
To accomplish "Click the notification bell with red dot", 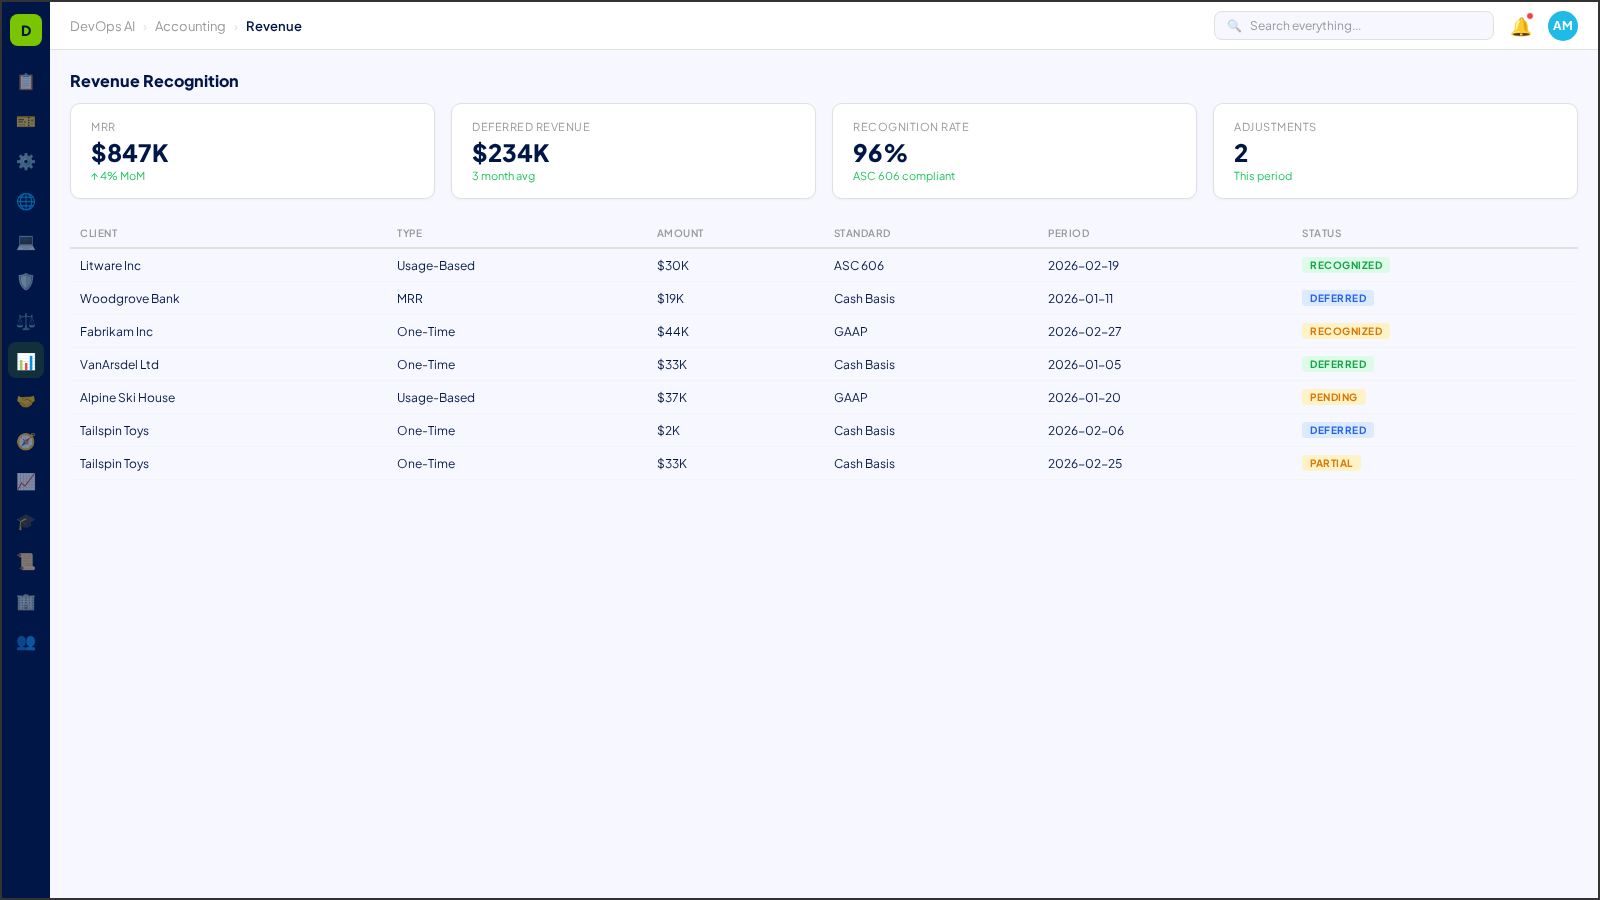I will click(1519, 26).
